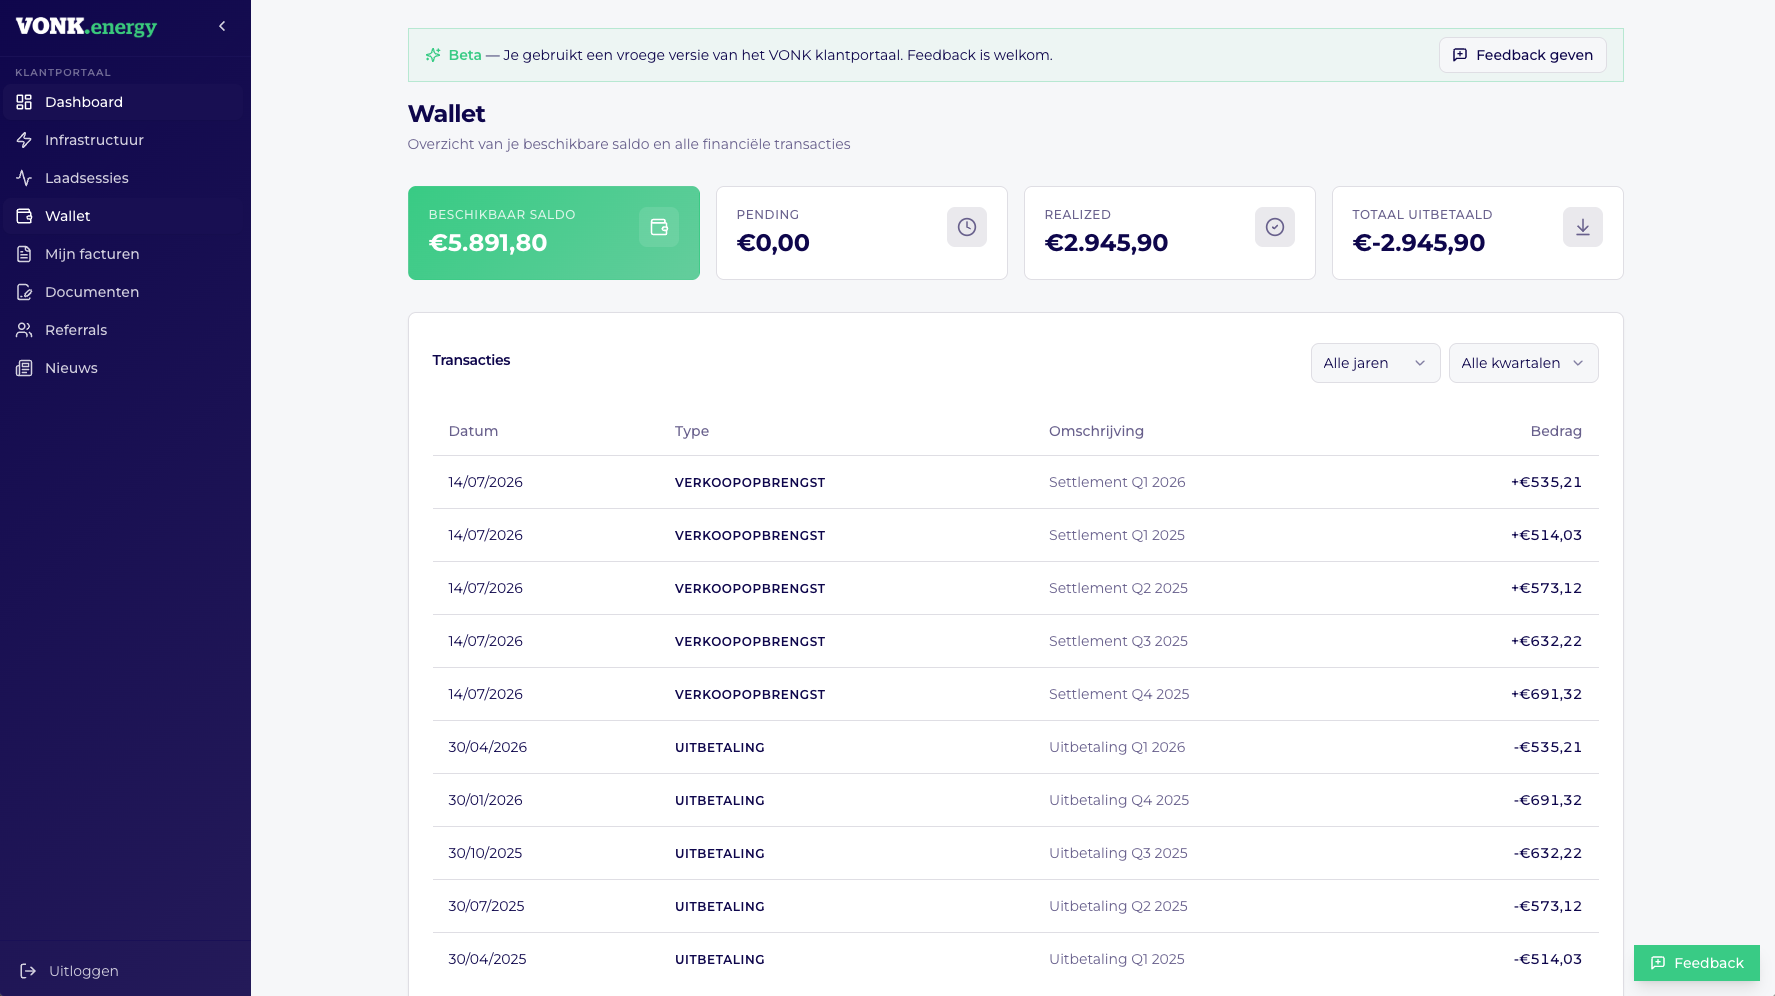
Task: Click the date 30/01/2026
Action: click(485, 800)
